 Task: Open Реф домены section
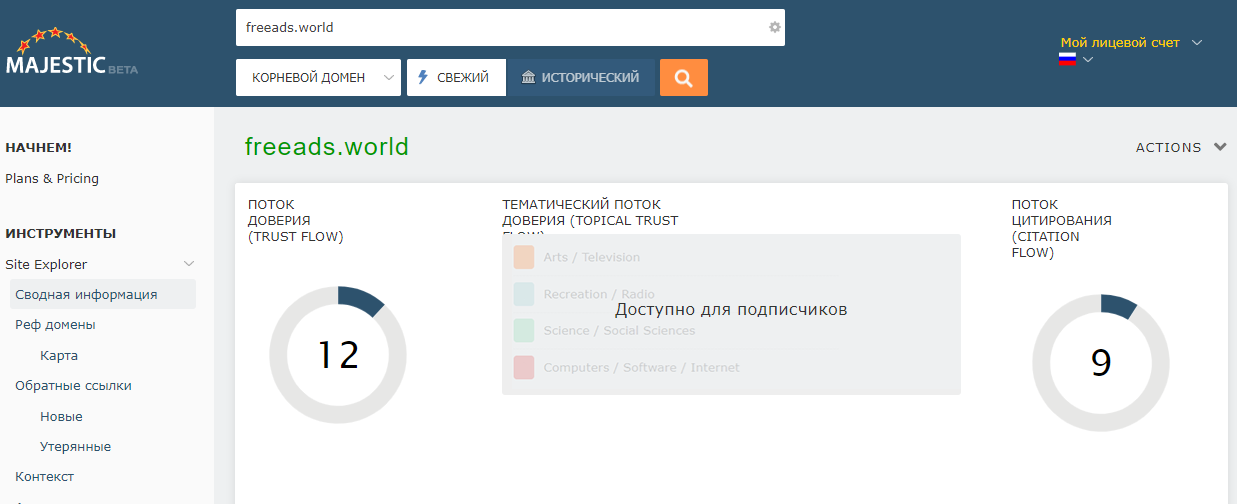55,325
